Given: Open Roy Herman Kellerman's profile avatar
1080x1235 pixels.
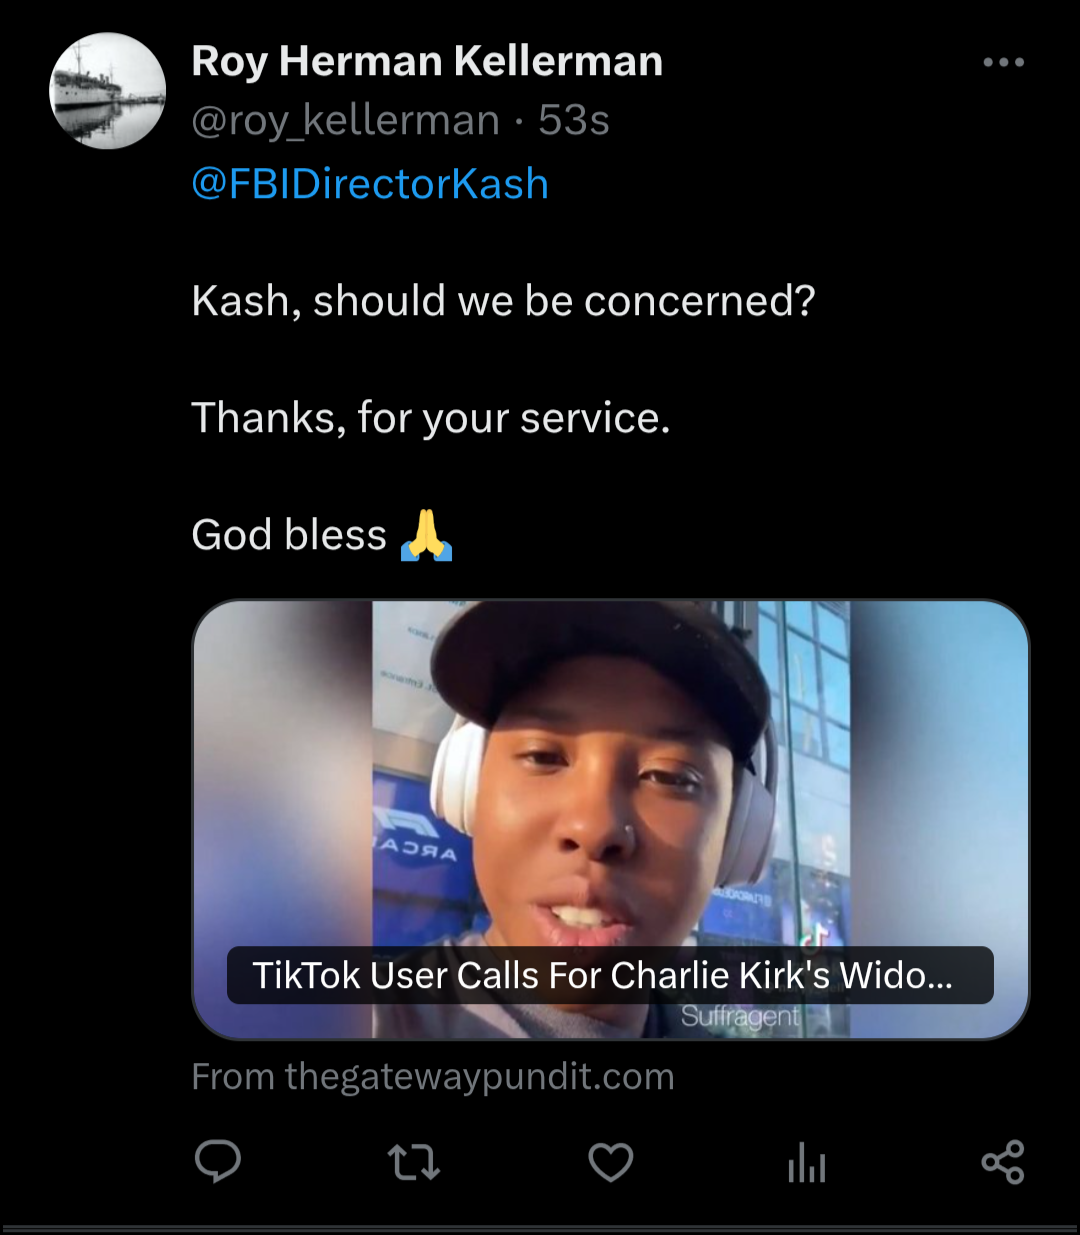Looking at the screenshot, I should 108,91.
